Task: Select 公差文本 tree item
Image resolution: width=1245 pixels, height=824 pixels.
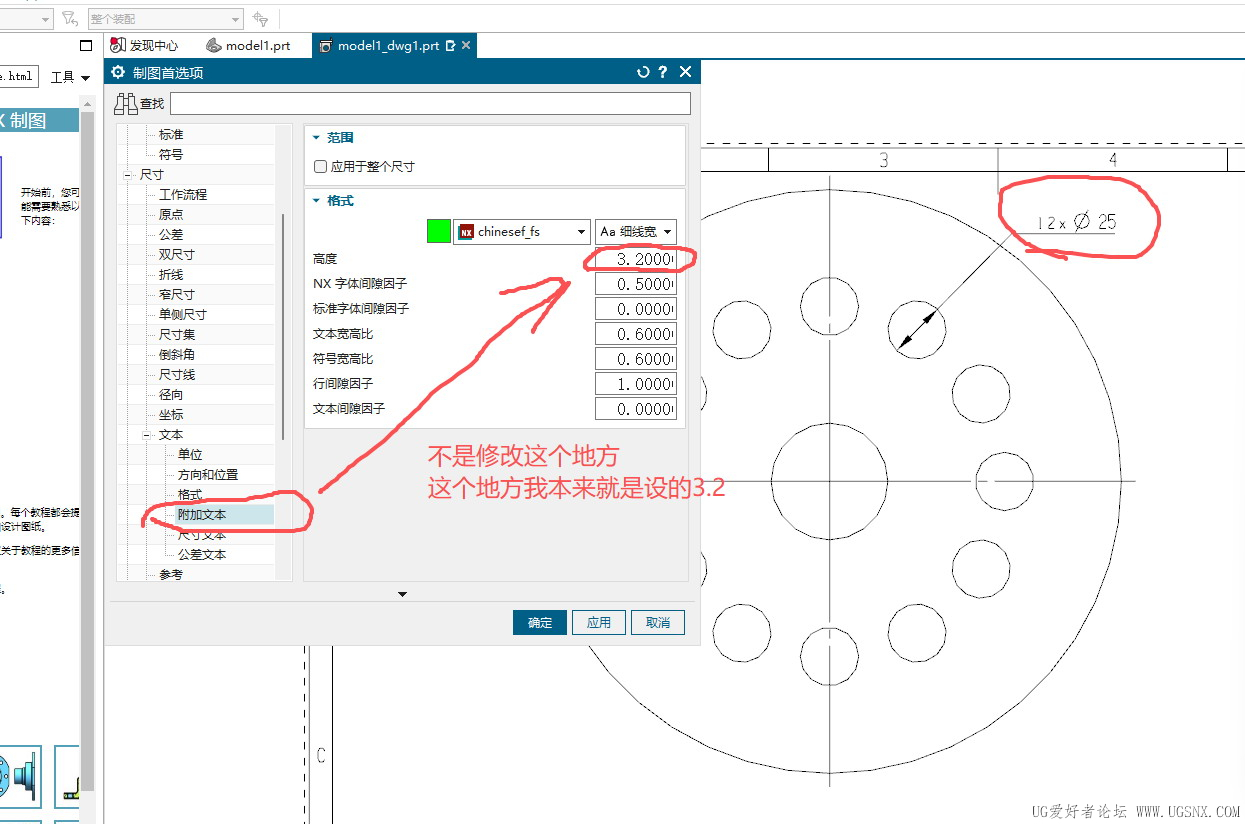Action: pos(202,555)
